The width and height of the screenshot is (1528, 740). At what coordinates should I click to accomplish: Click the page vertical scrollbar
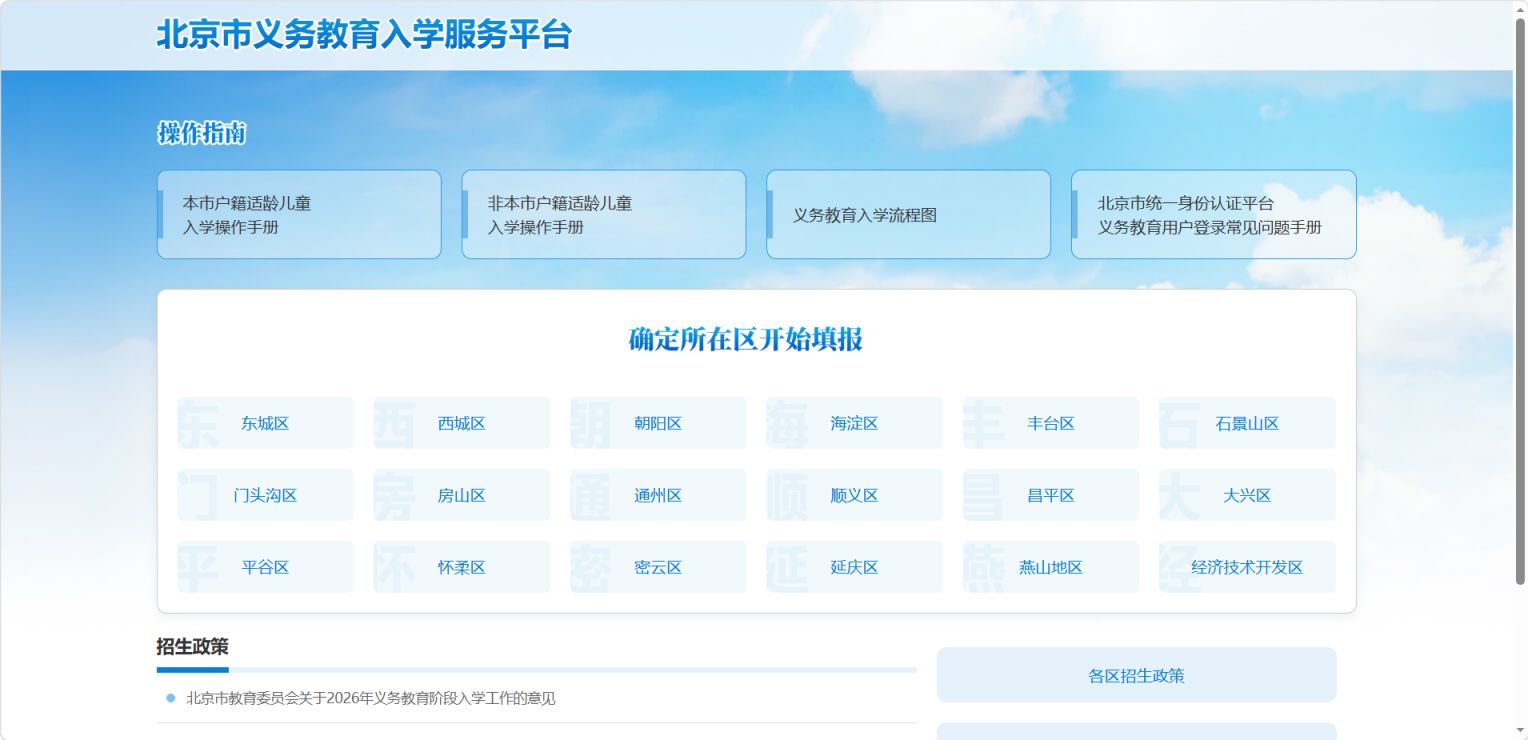click(1520, 300)
